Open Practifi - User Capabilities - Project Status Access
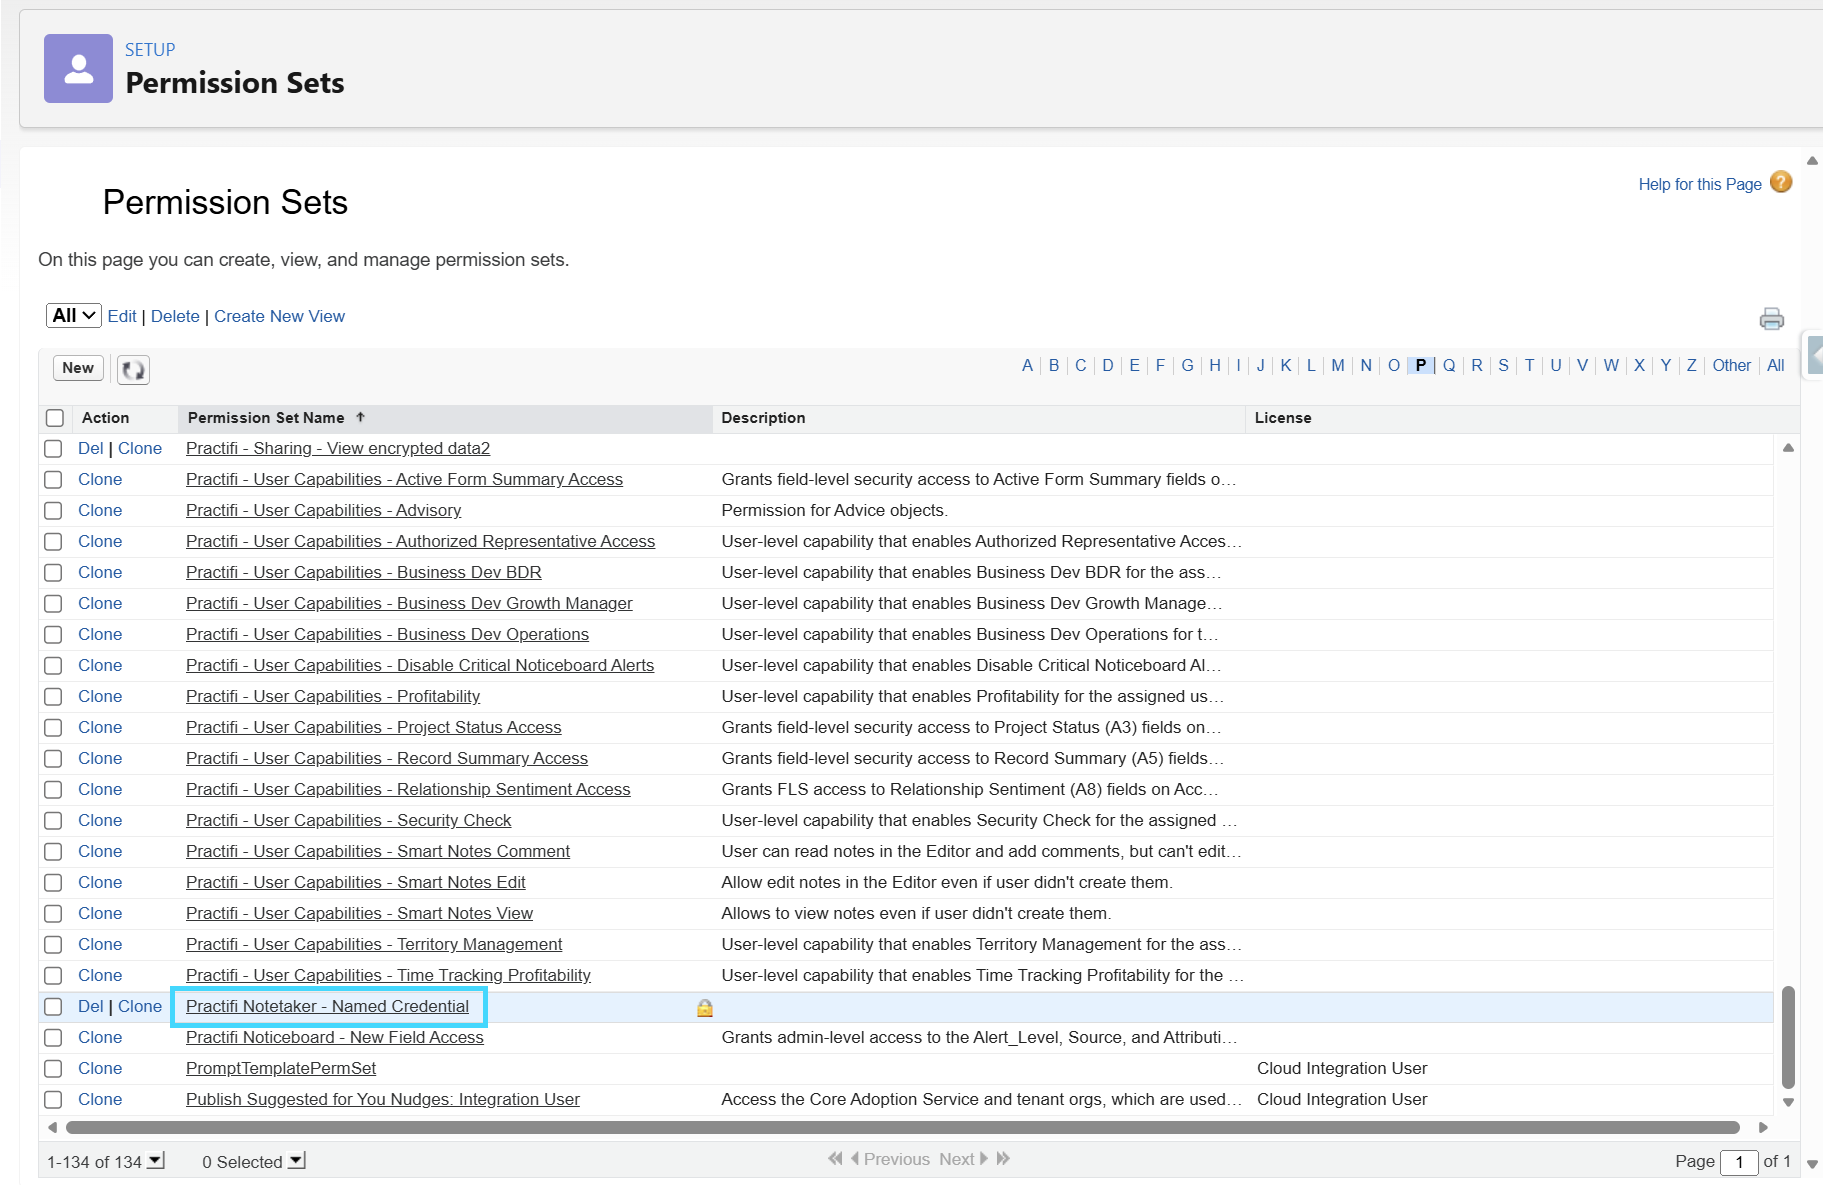Image resolution: width=1823 pixels, height=1185 pixels. [x=373, y=727]
